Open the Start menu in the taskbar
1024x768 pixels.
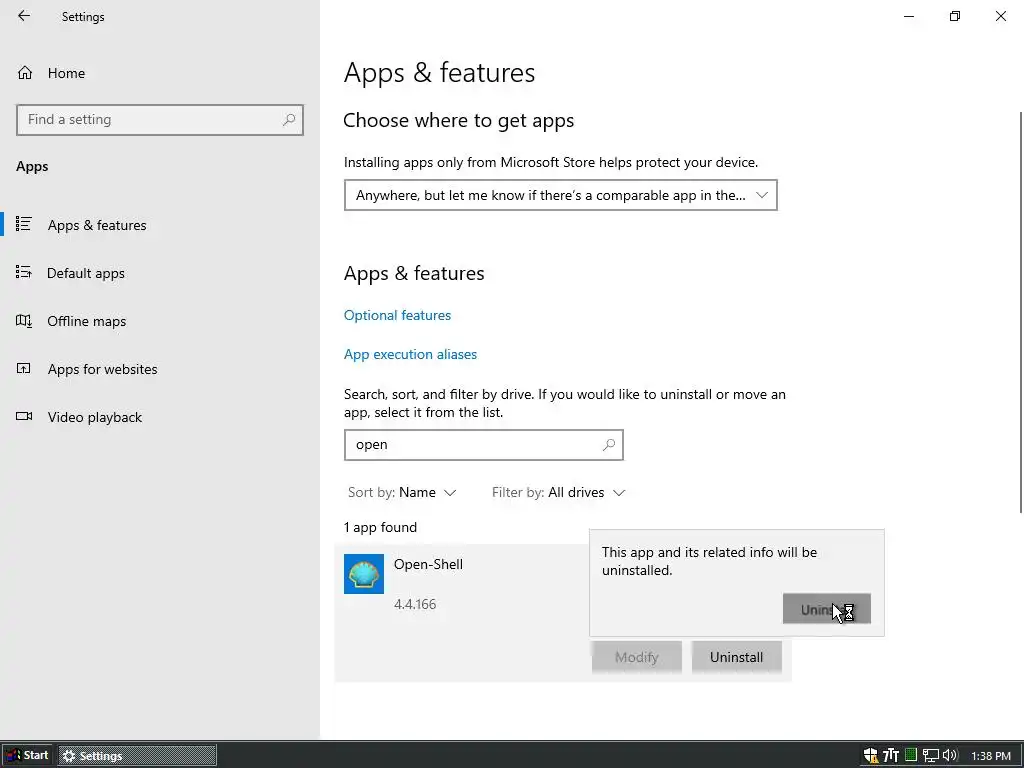pyautogui.click(x=28, y=755)
